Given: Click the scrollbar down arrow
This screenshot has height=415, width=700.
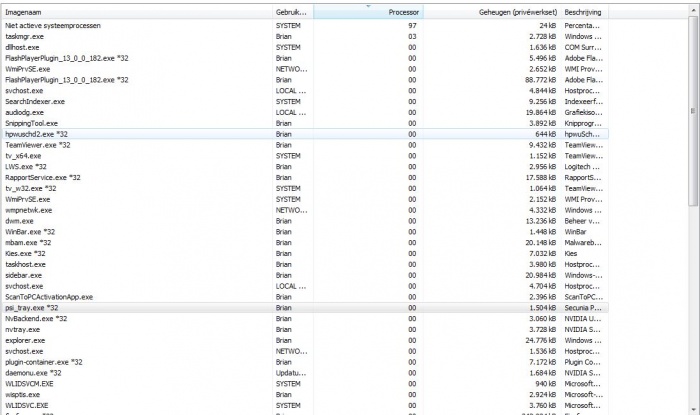Looking at the screenshot, I should pos(693,409).
